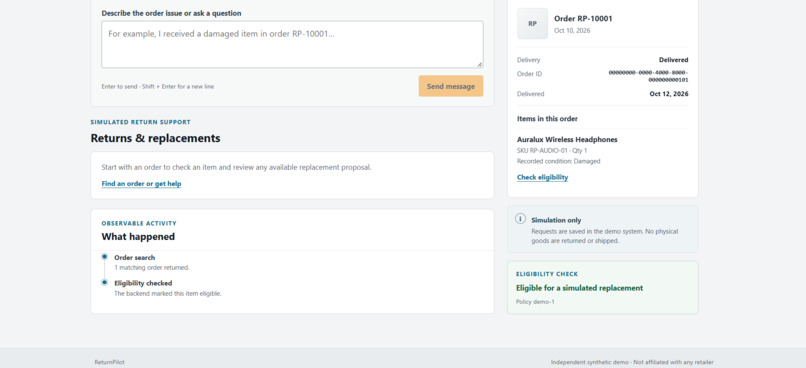
Task: Click the What happened heading
Action: [x=138, y=236]
